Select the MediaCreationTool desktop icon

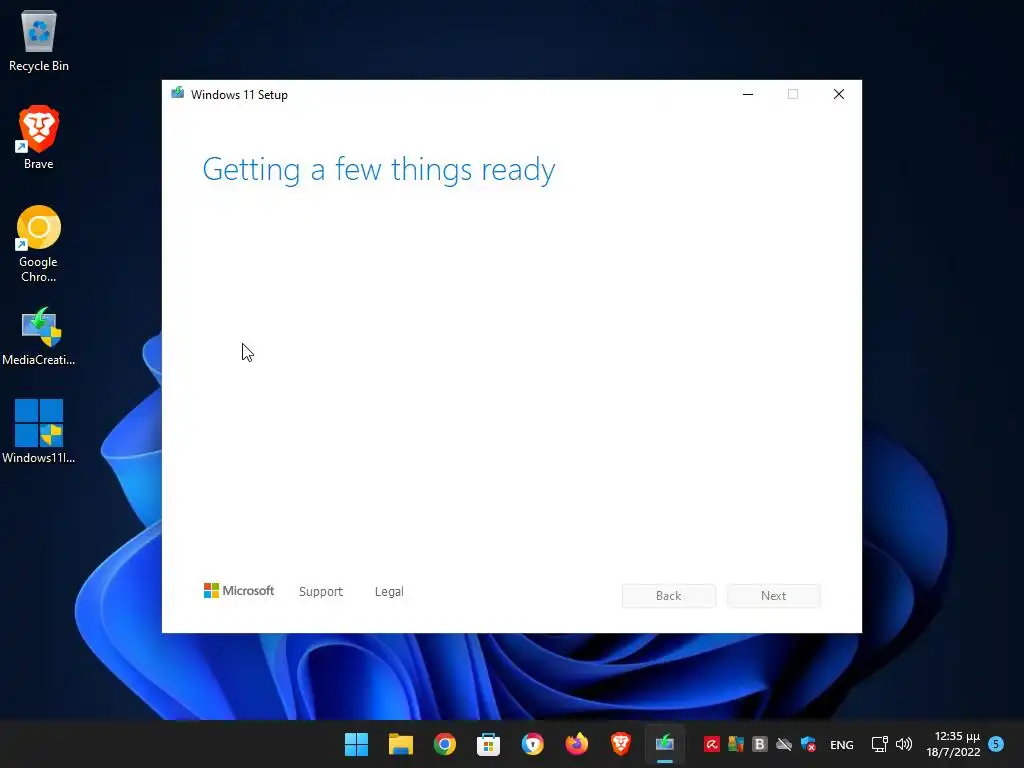pyautogui.click(x=39, y=336)
